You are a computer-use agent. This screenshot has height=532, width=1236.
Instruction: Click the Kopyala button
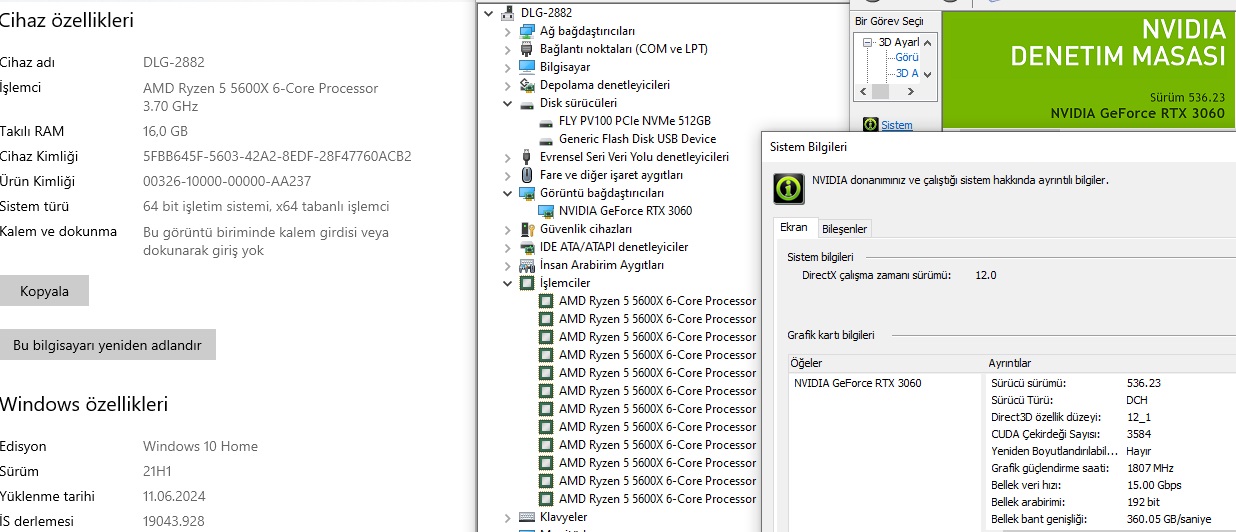coord(44,291)
